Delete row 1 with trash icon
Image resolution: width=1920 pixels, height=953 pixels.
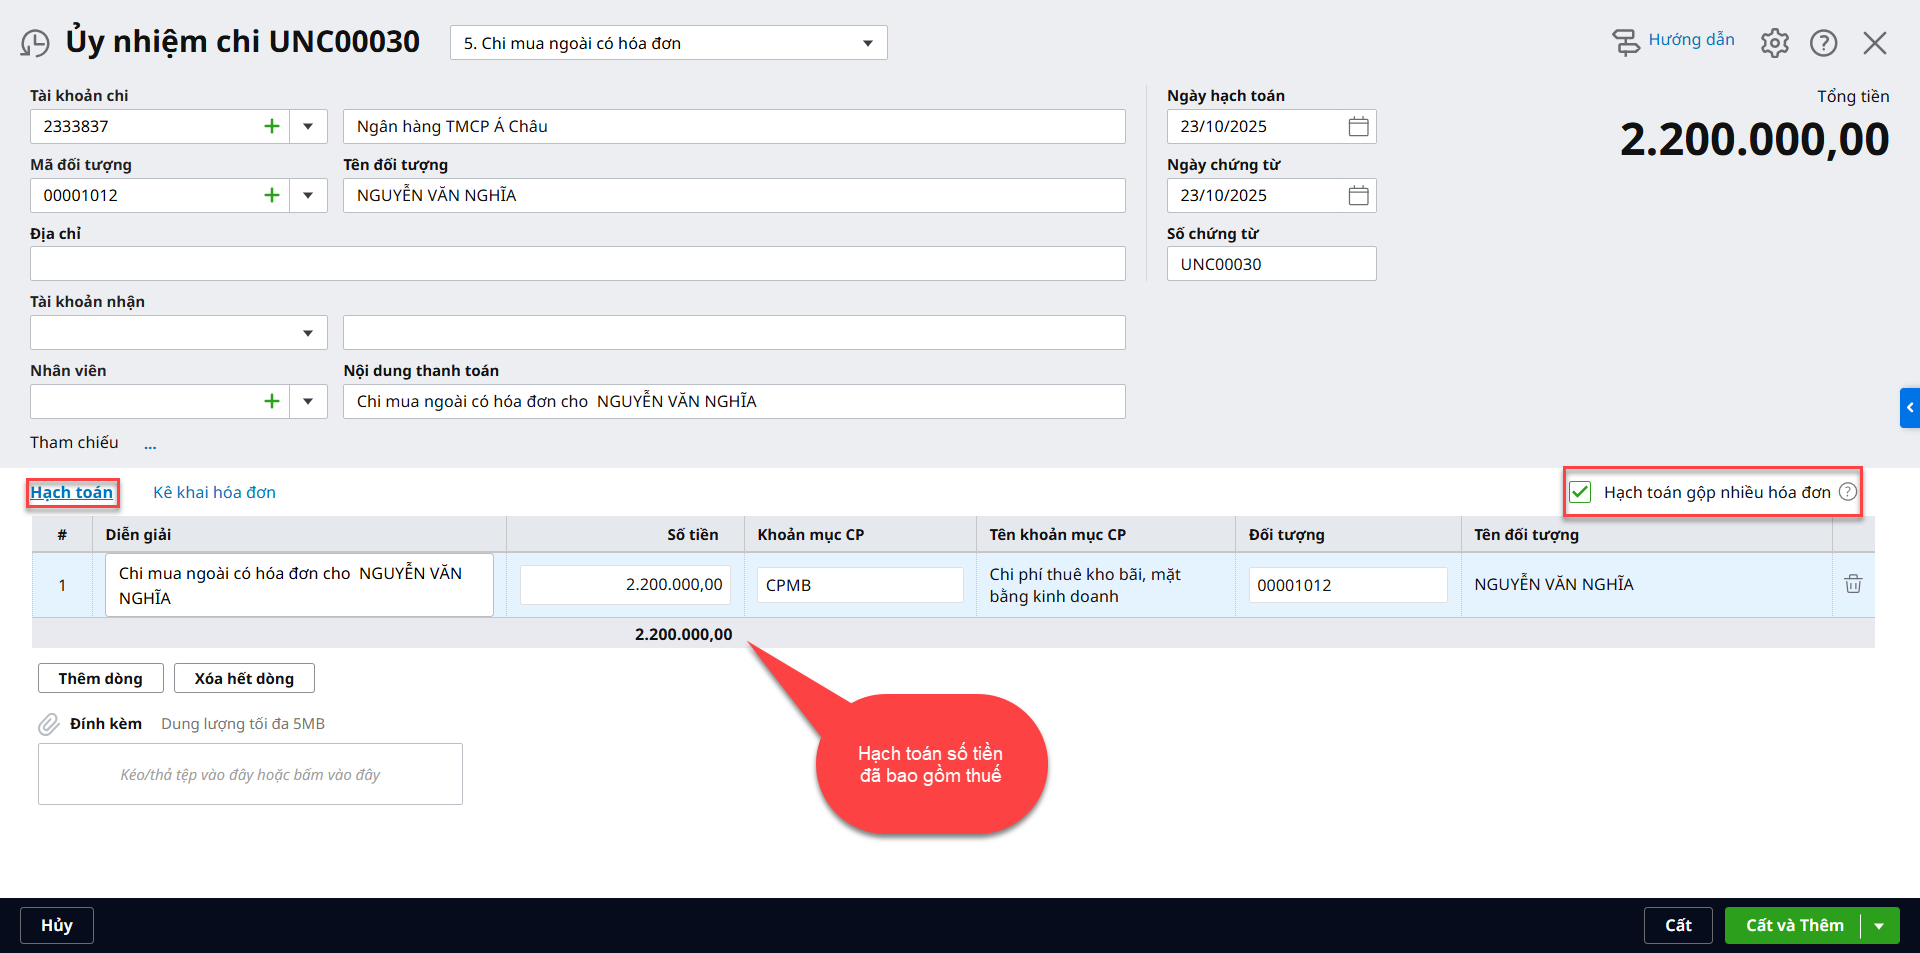point(1852,584)
